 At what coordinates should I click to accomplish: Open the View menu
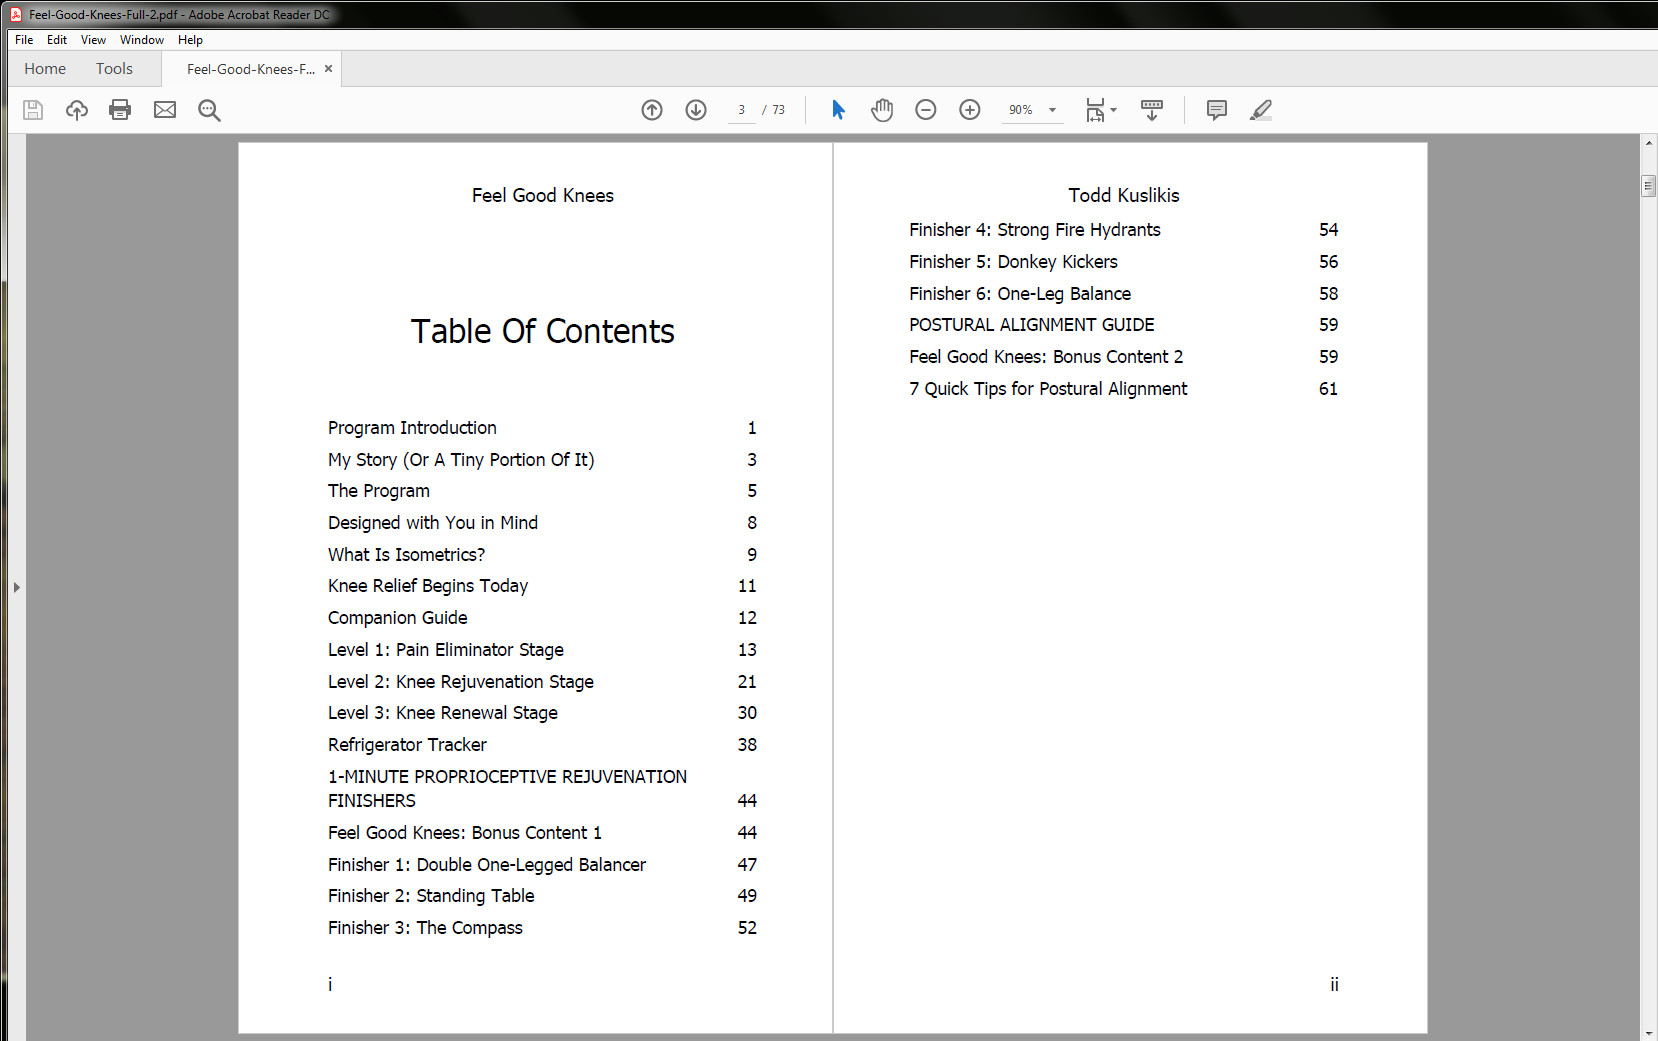tap(93, 40)
